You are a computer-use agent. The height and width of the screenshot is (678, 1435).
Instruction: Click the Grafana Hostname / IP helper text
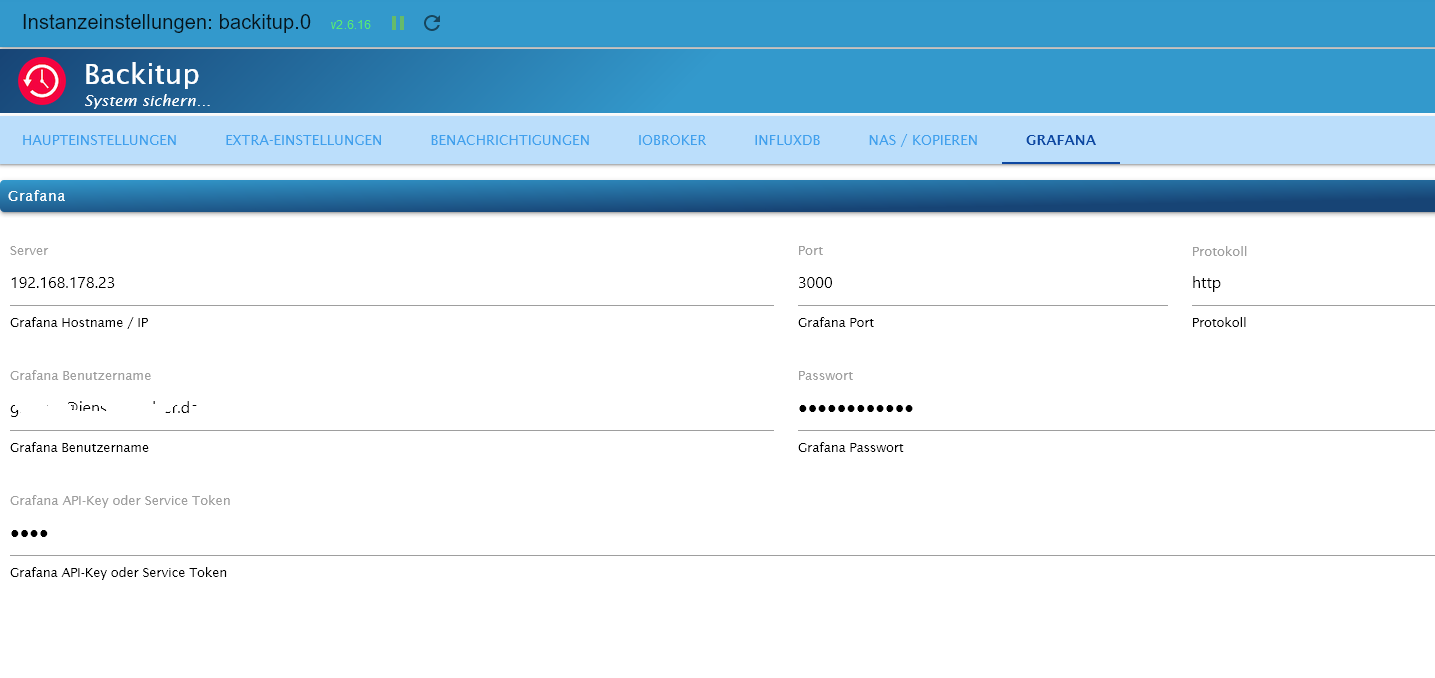tap(79, 323)
